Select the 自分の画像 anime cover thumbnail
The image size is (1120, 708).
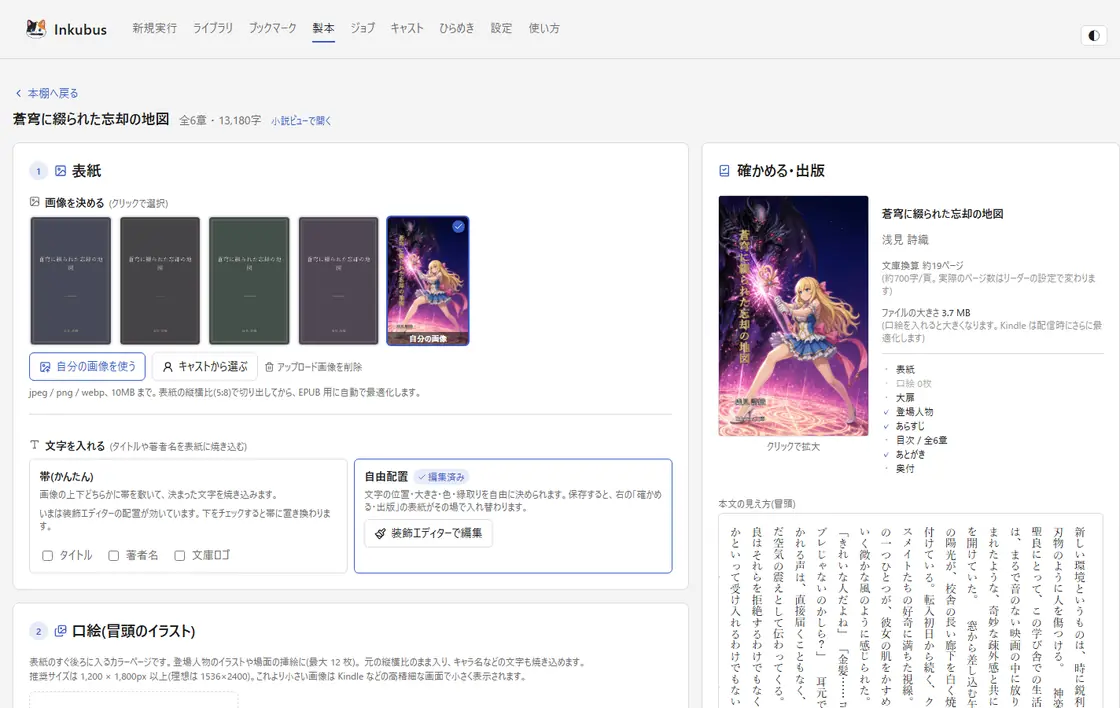428,281
